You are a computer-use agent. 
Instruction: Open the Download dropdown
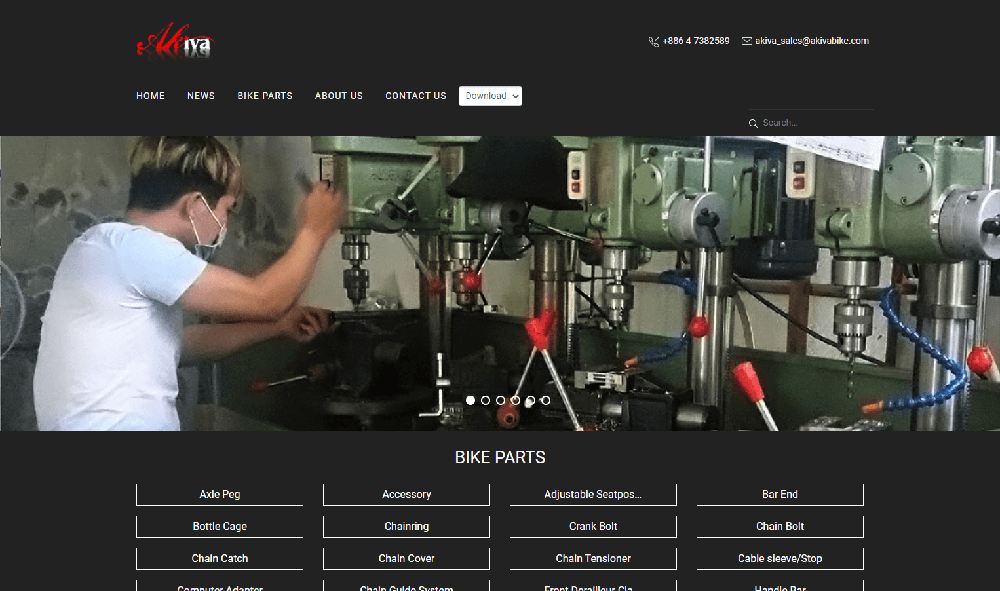[x=490, y=96]
